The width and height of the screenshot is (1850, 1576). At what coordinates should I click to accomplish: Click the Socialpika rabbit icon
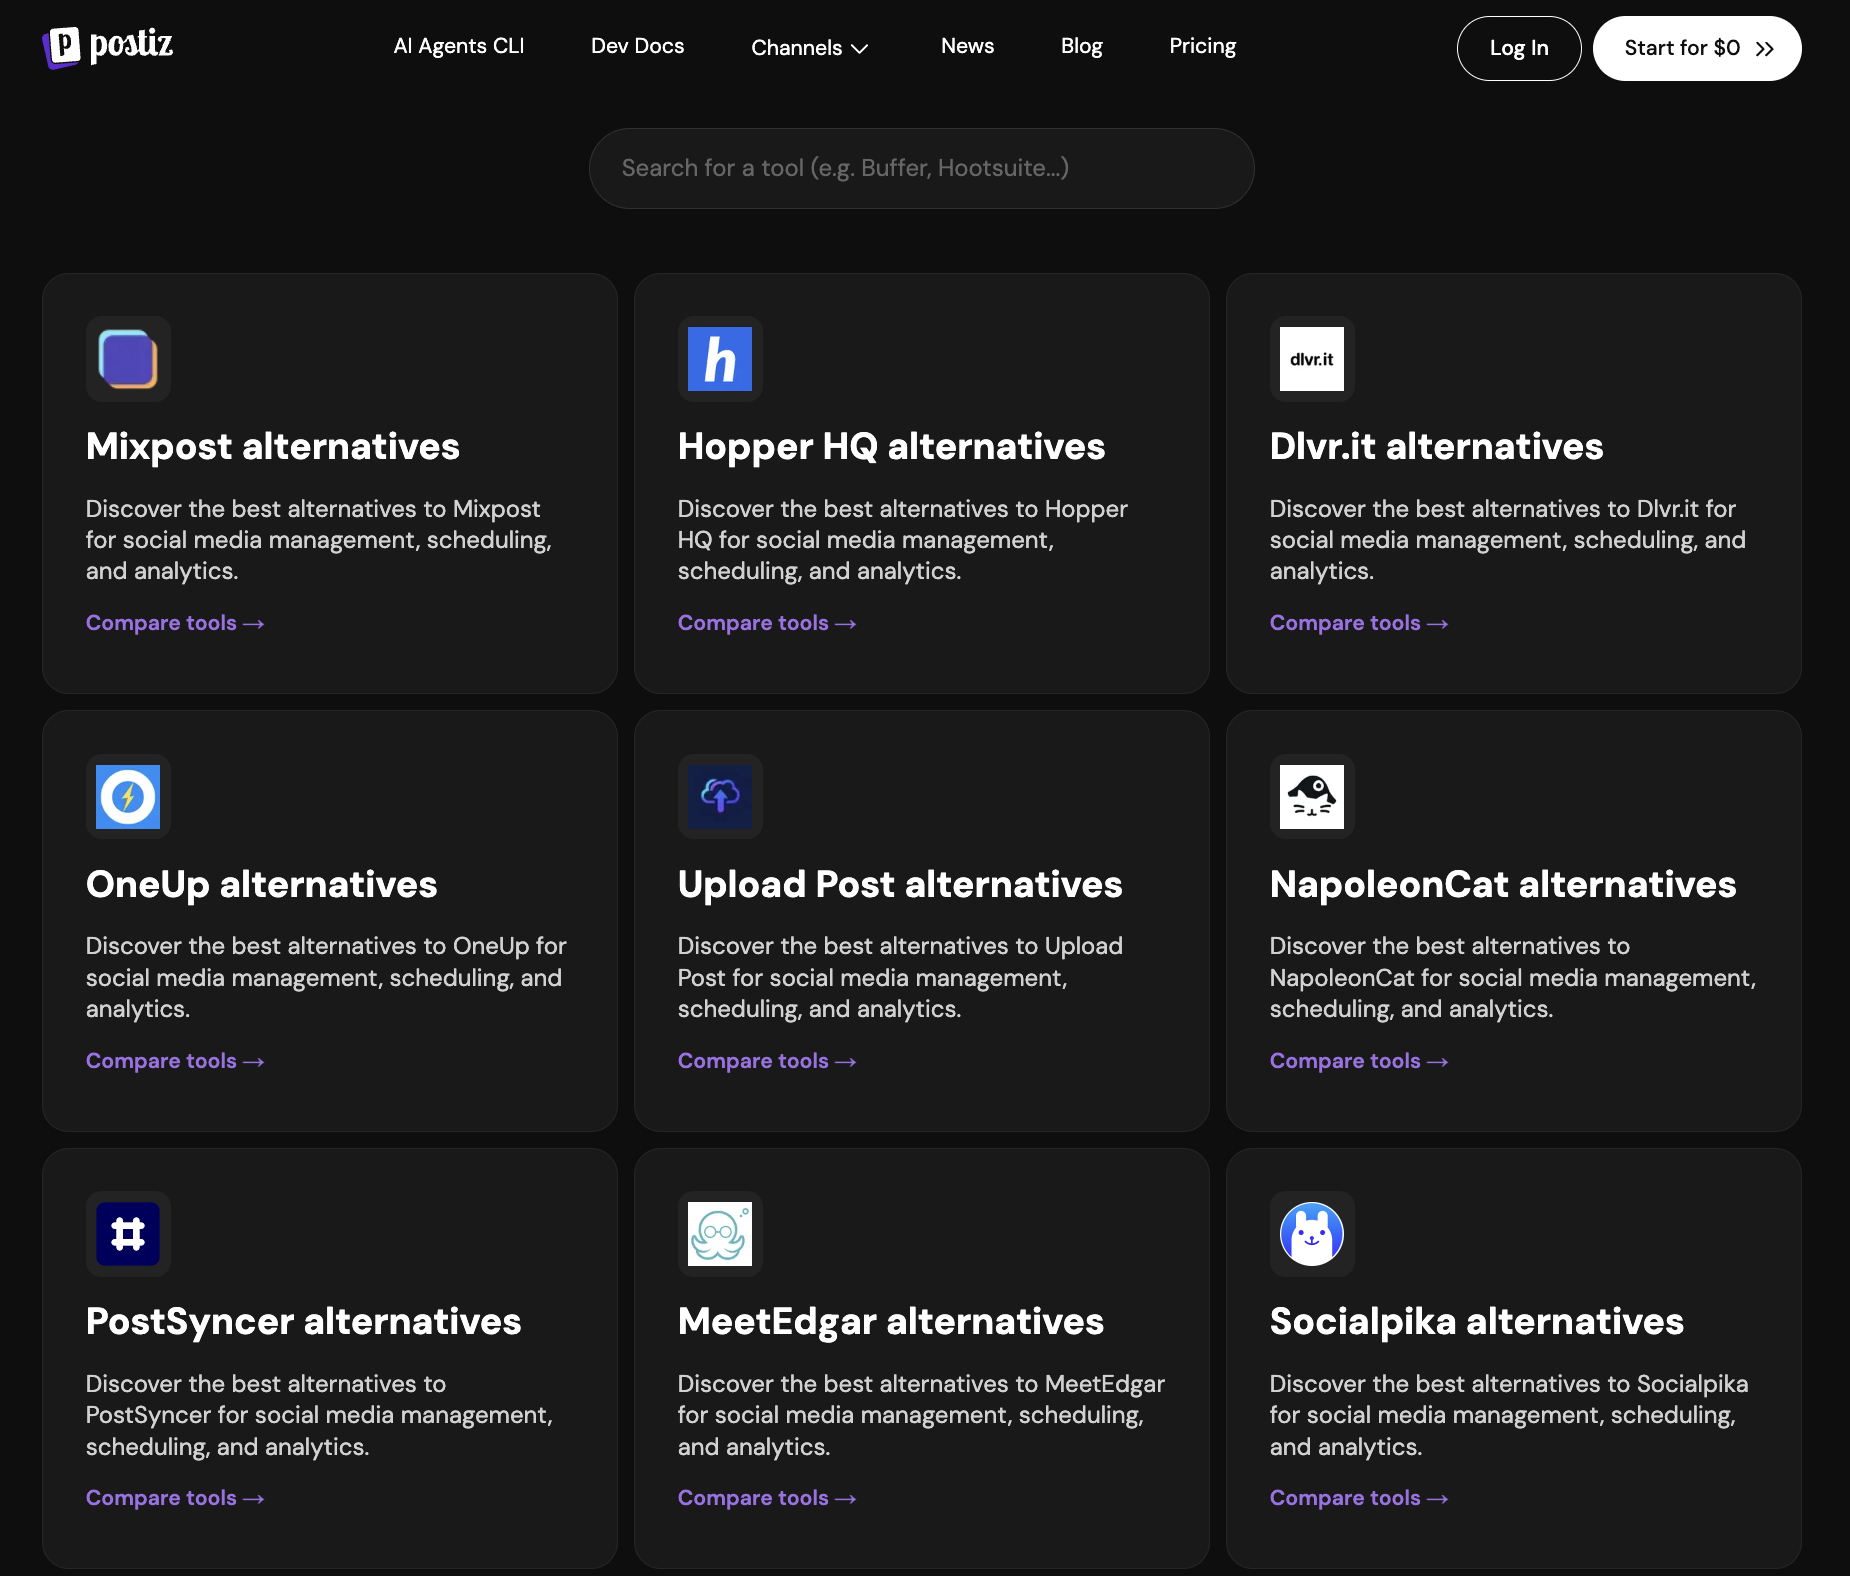(1312, 1234)
